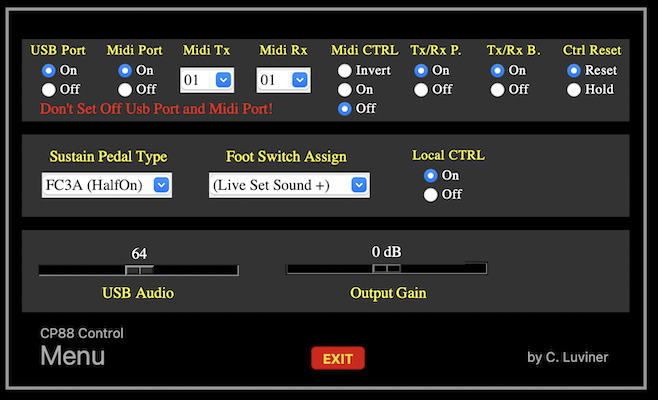Select Reset under Ctrl Reset
This screenshot has height=400, width=658.
(574, 71)
